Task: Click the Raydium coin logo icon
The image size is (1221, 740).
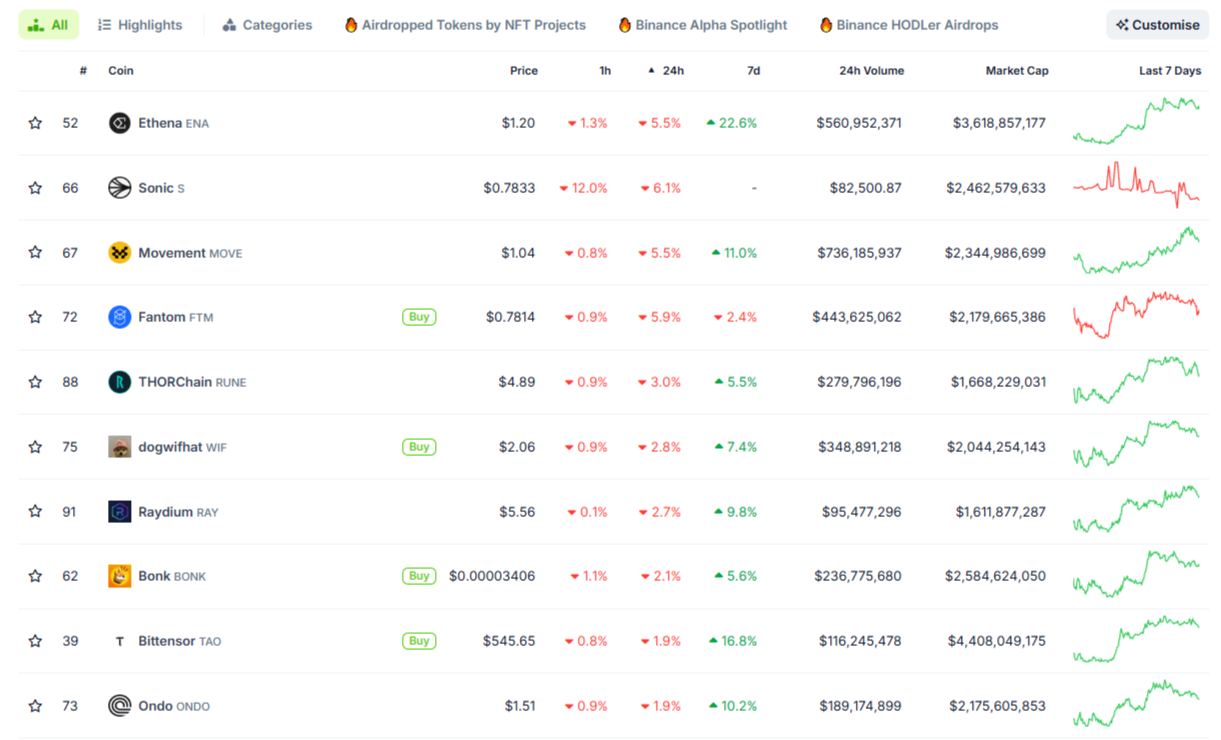Action: pos(119,512)
